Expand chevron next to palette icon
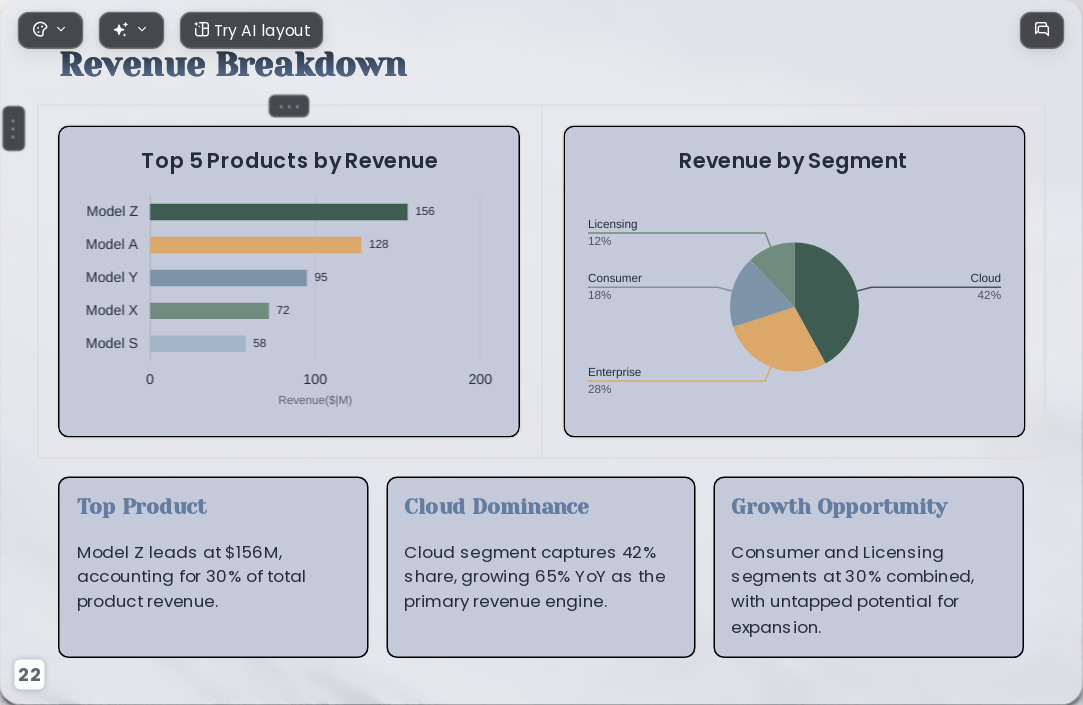Viewport: 1083px width, 705px height. tap(61, 30)
